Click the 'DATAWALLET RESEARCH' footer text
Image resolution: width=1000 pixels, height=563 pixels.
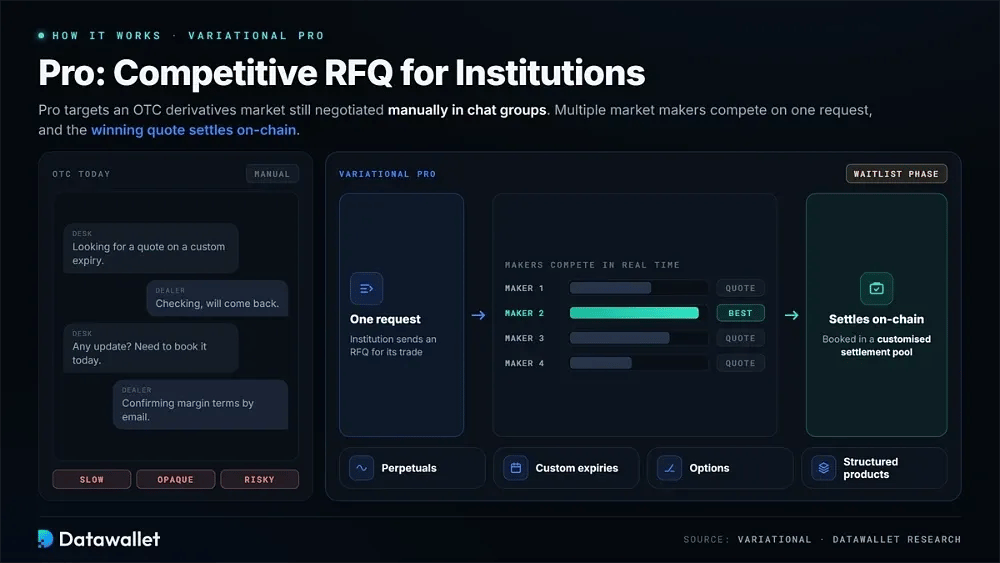pyautogui.click(x=897, y=539)
